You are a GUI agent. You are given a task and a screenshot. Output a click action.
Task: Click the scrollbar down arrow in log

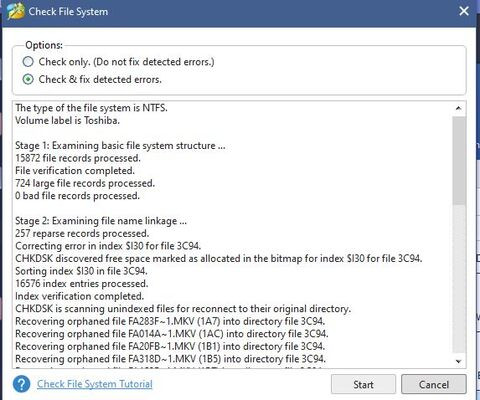[x=459, y=361]
